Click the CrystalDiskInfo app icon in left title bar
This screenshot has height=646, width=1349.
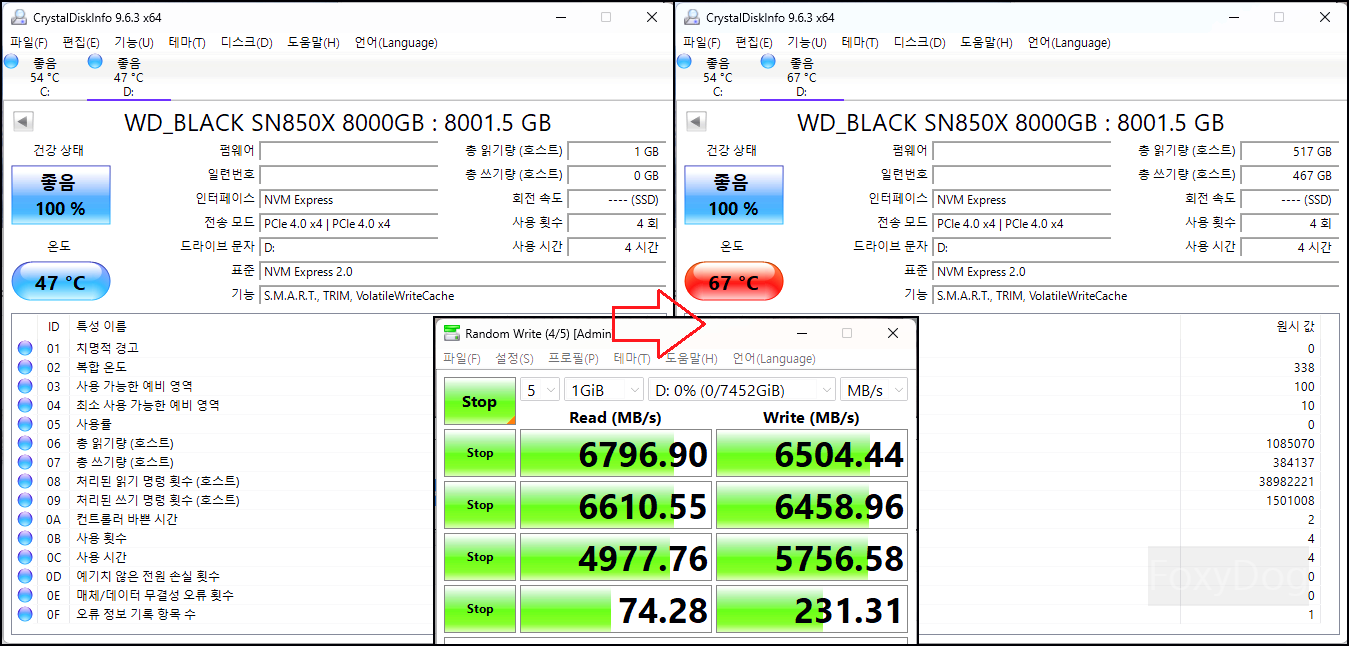point(19,17)
